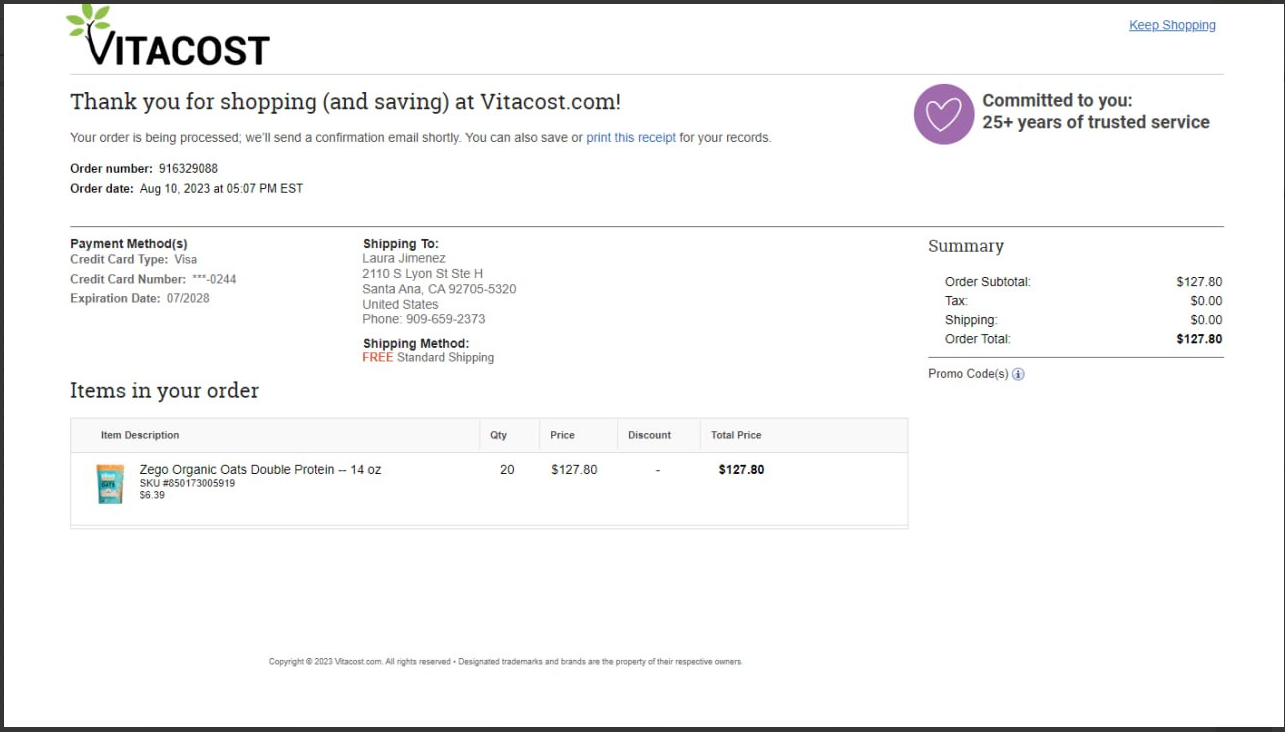Click the item Total Price cell $127.80
1285x732 pixels.
741,469
